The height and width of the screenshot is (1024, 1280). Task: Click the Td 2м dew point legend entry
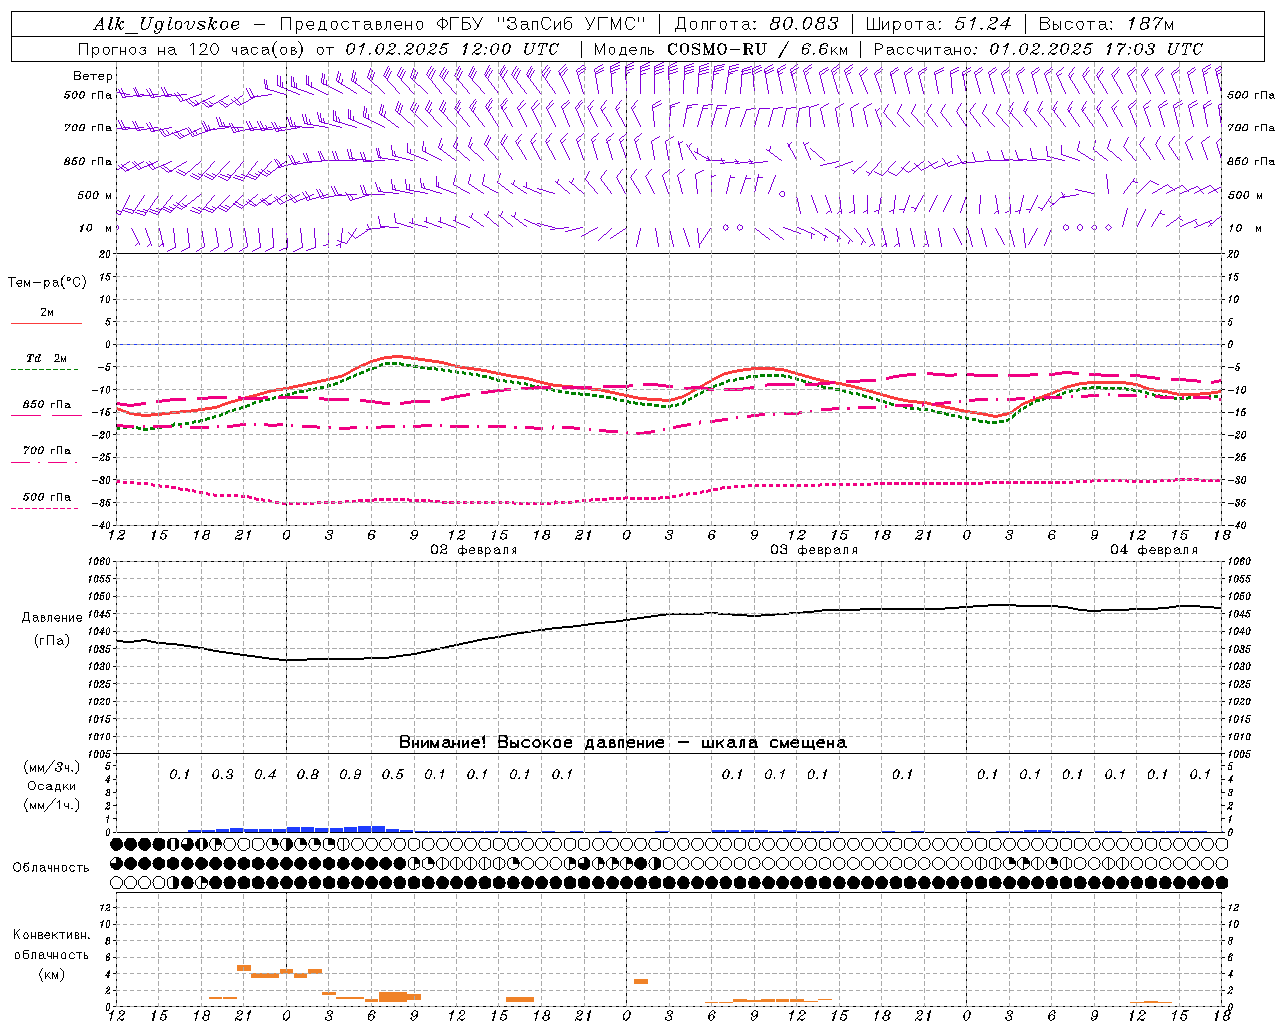click(47, 358)
